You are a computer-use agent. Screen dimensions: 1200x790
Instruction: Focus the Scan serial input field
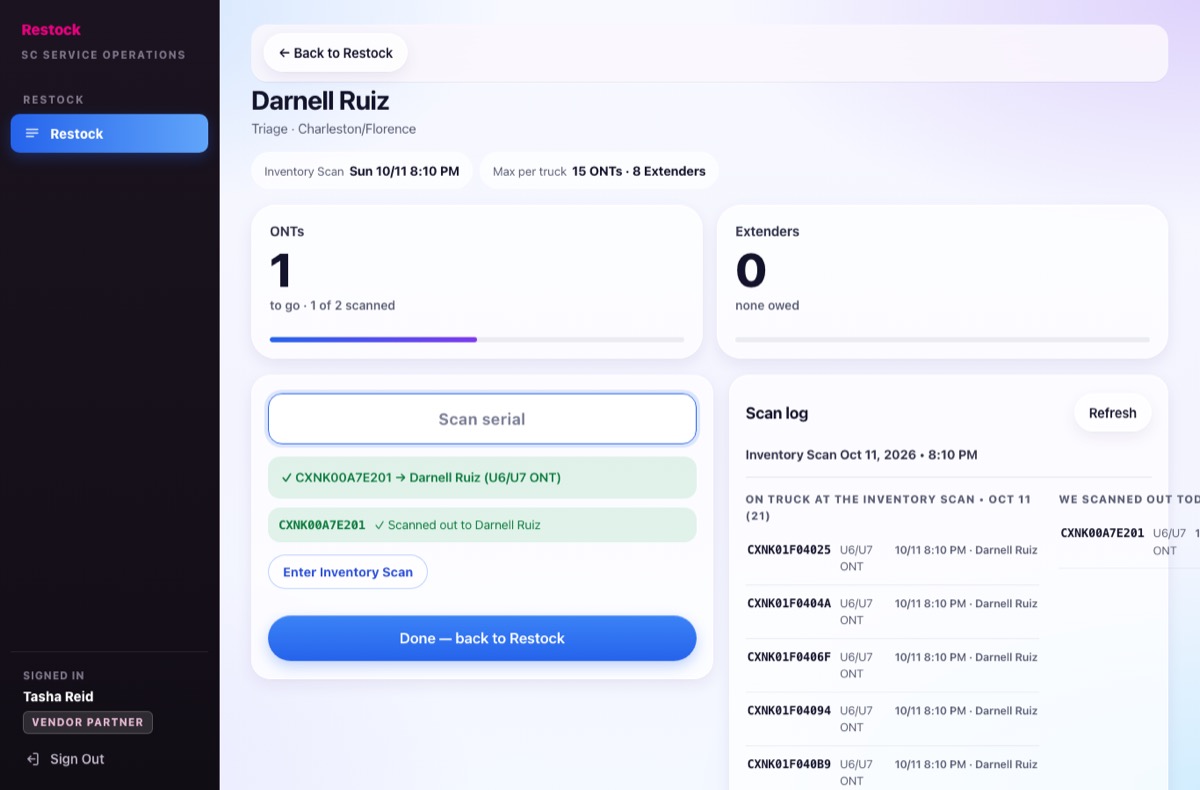(482, 419)
